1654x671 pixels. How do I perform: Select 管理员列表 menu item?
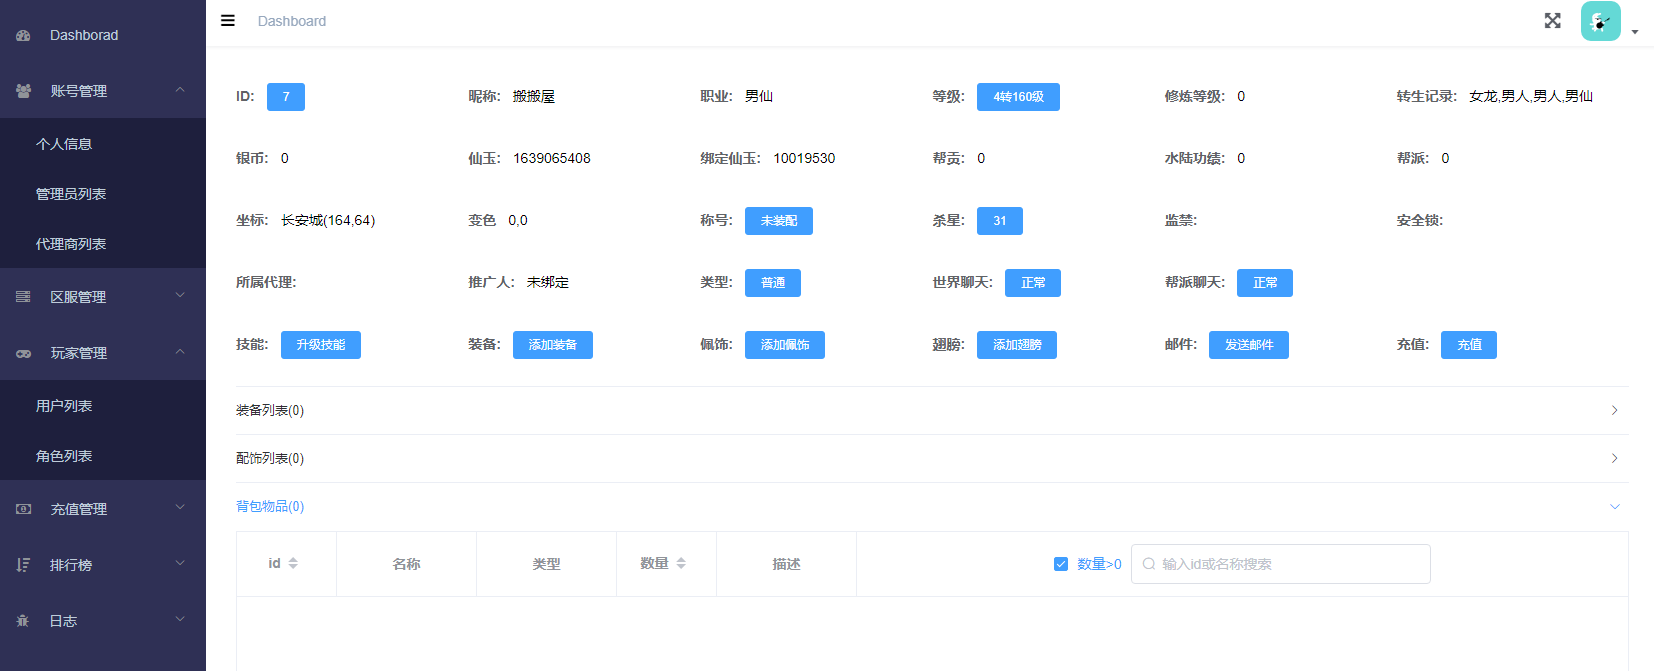(x=71, y=194)
